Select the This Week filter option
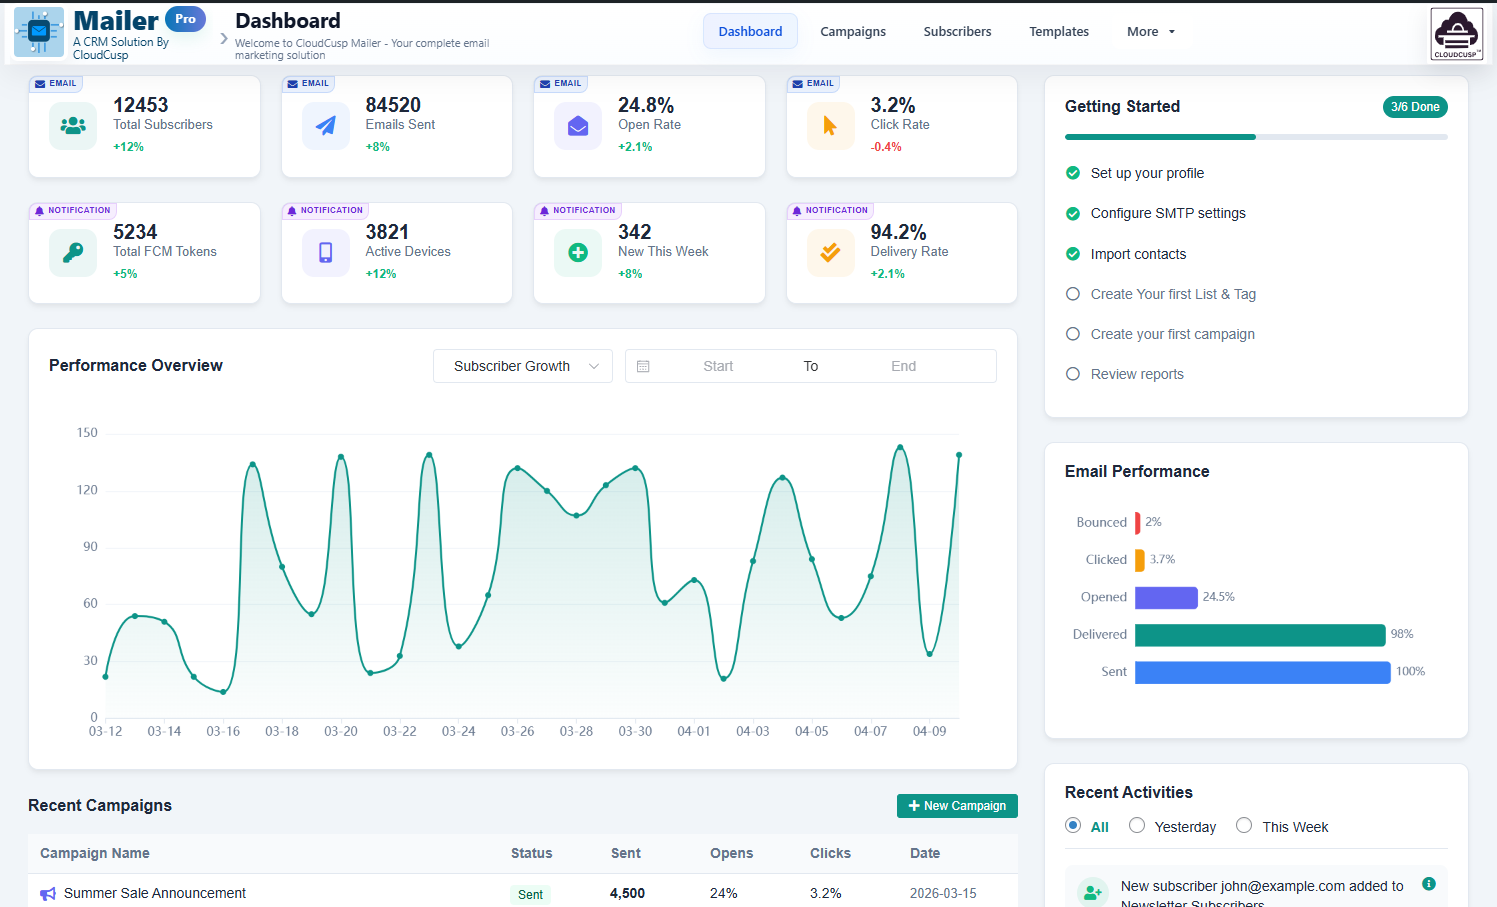1497x907 pixels. tap(1244, 826)
